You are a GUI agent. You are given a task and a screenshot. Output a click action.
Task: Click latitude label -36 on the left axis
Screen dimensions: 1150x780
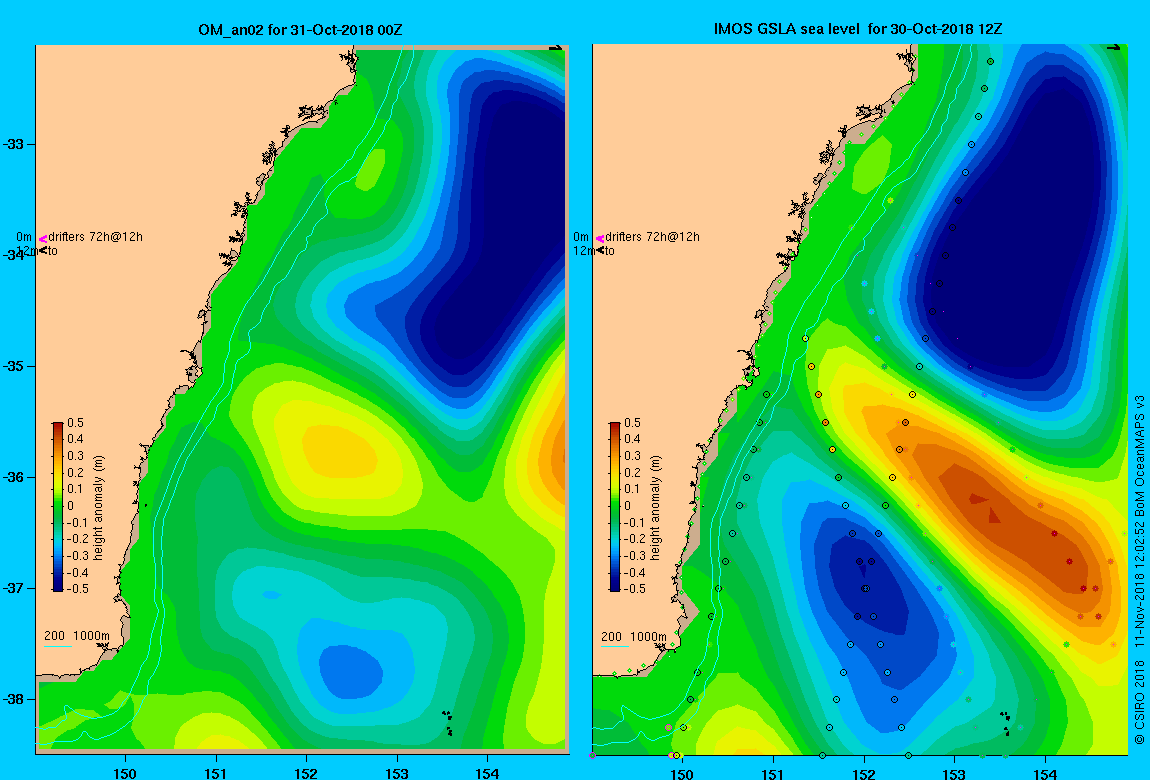(14, 477)
